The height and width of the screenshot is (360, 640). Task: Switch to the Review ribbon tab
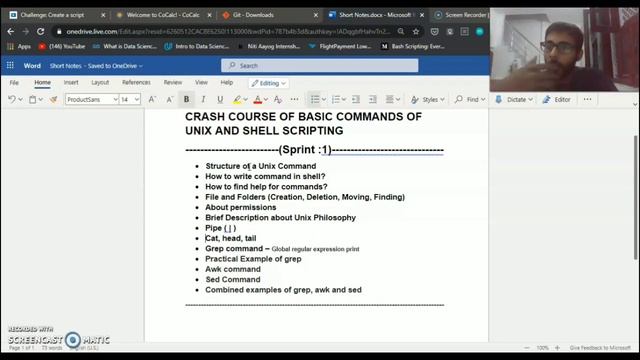tap(173, 82)
